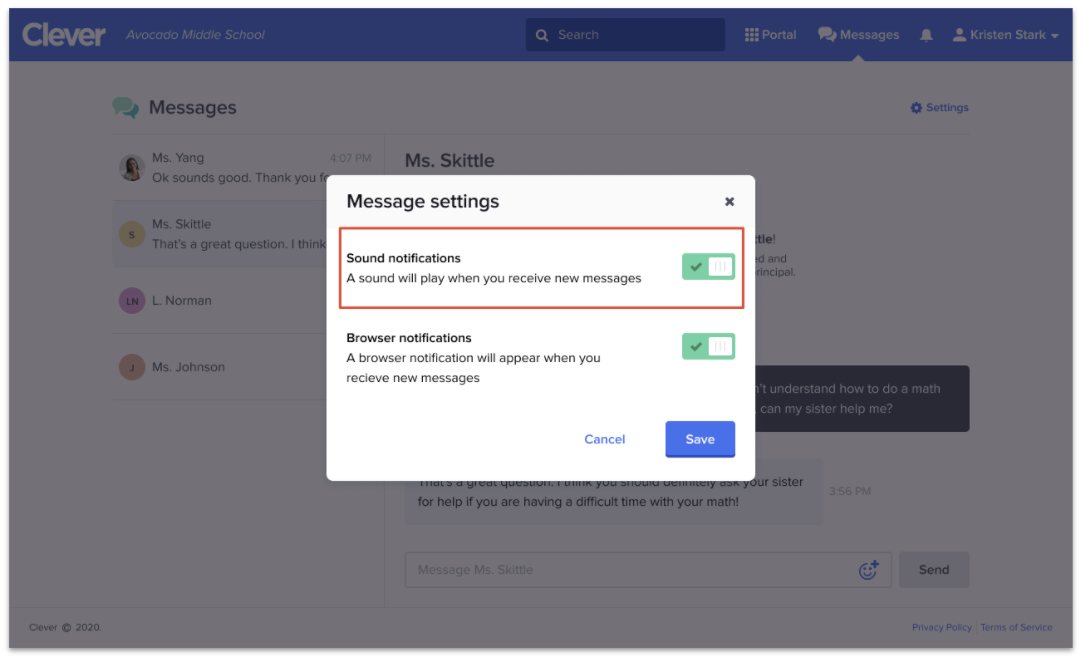Open the Portal menu item
The image size is (1082, 660).
click(770, 35)
